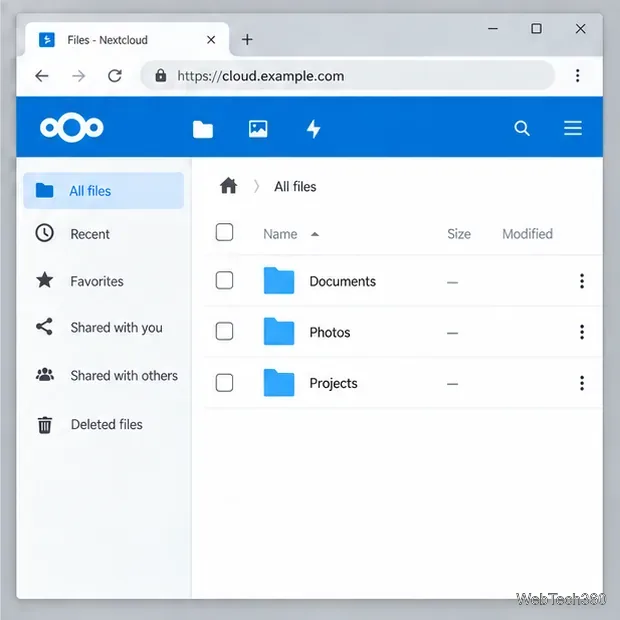Open a new browser tab
This screenshot has width=620, height=620.
pyautogui.click(x=247, y=40)
